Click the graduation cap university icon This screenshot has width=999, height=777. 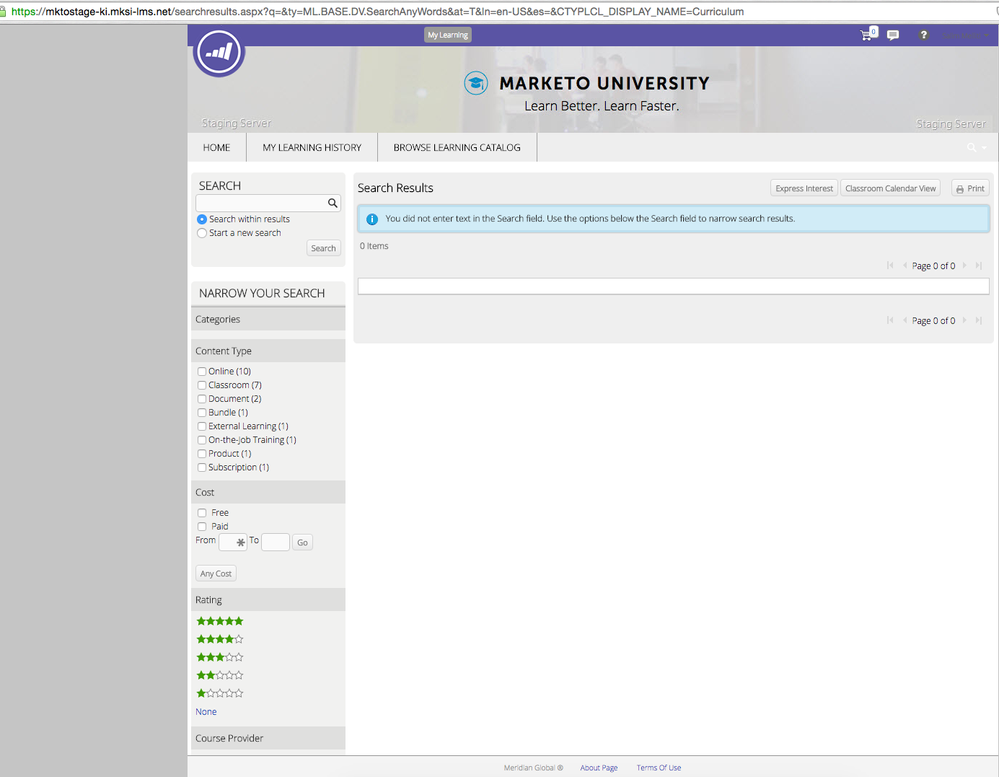(x=476, y=83)
